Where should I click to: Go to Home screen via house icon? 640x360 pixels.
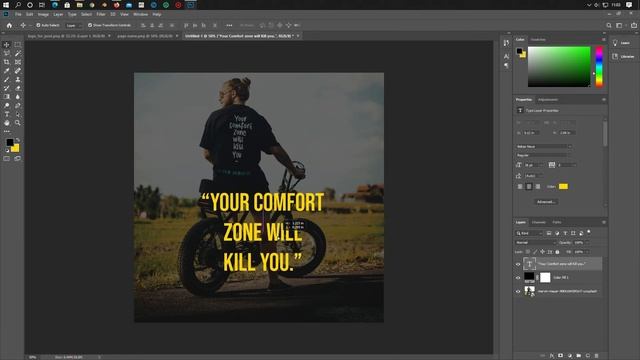[x=9, y=25]
